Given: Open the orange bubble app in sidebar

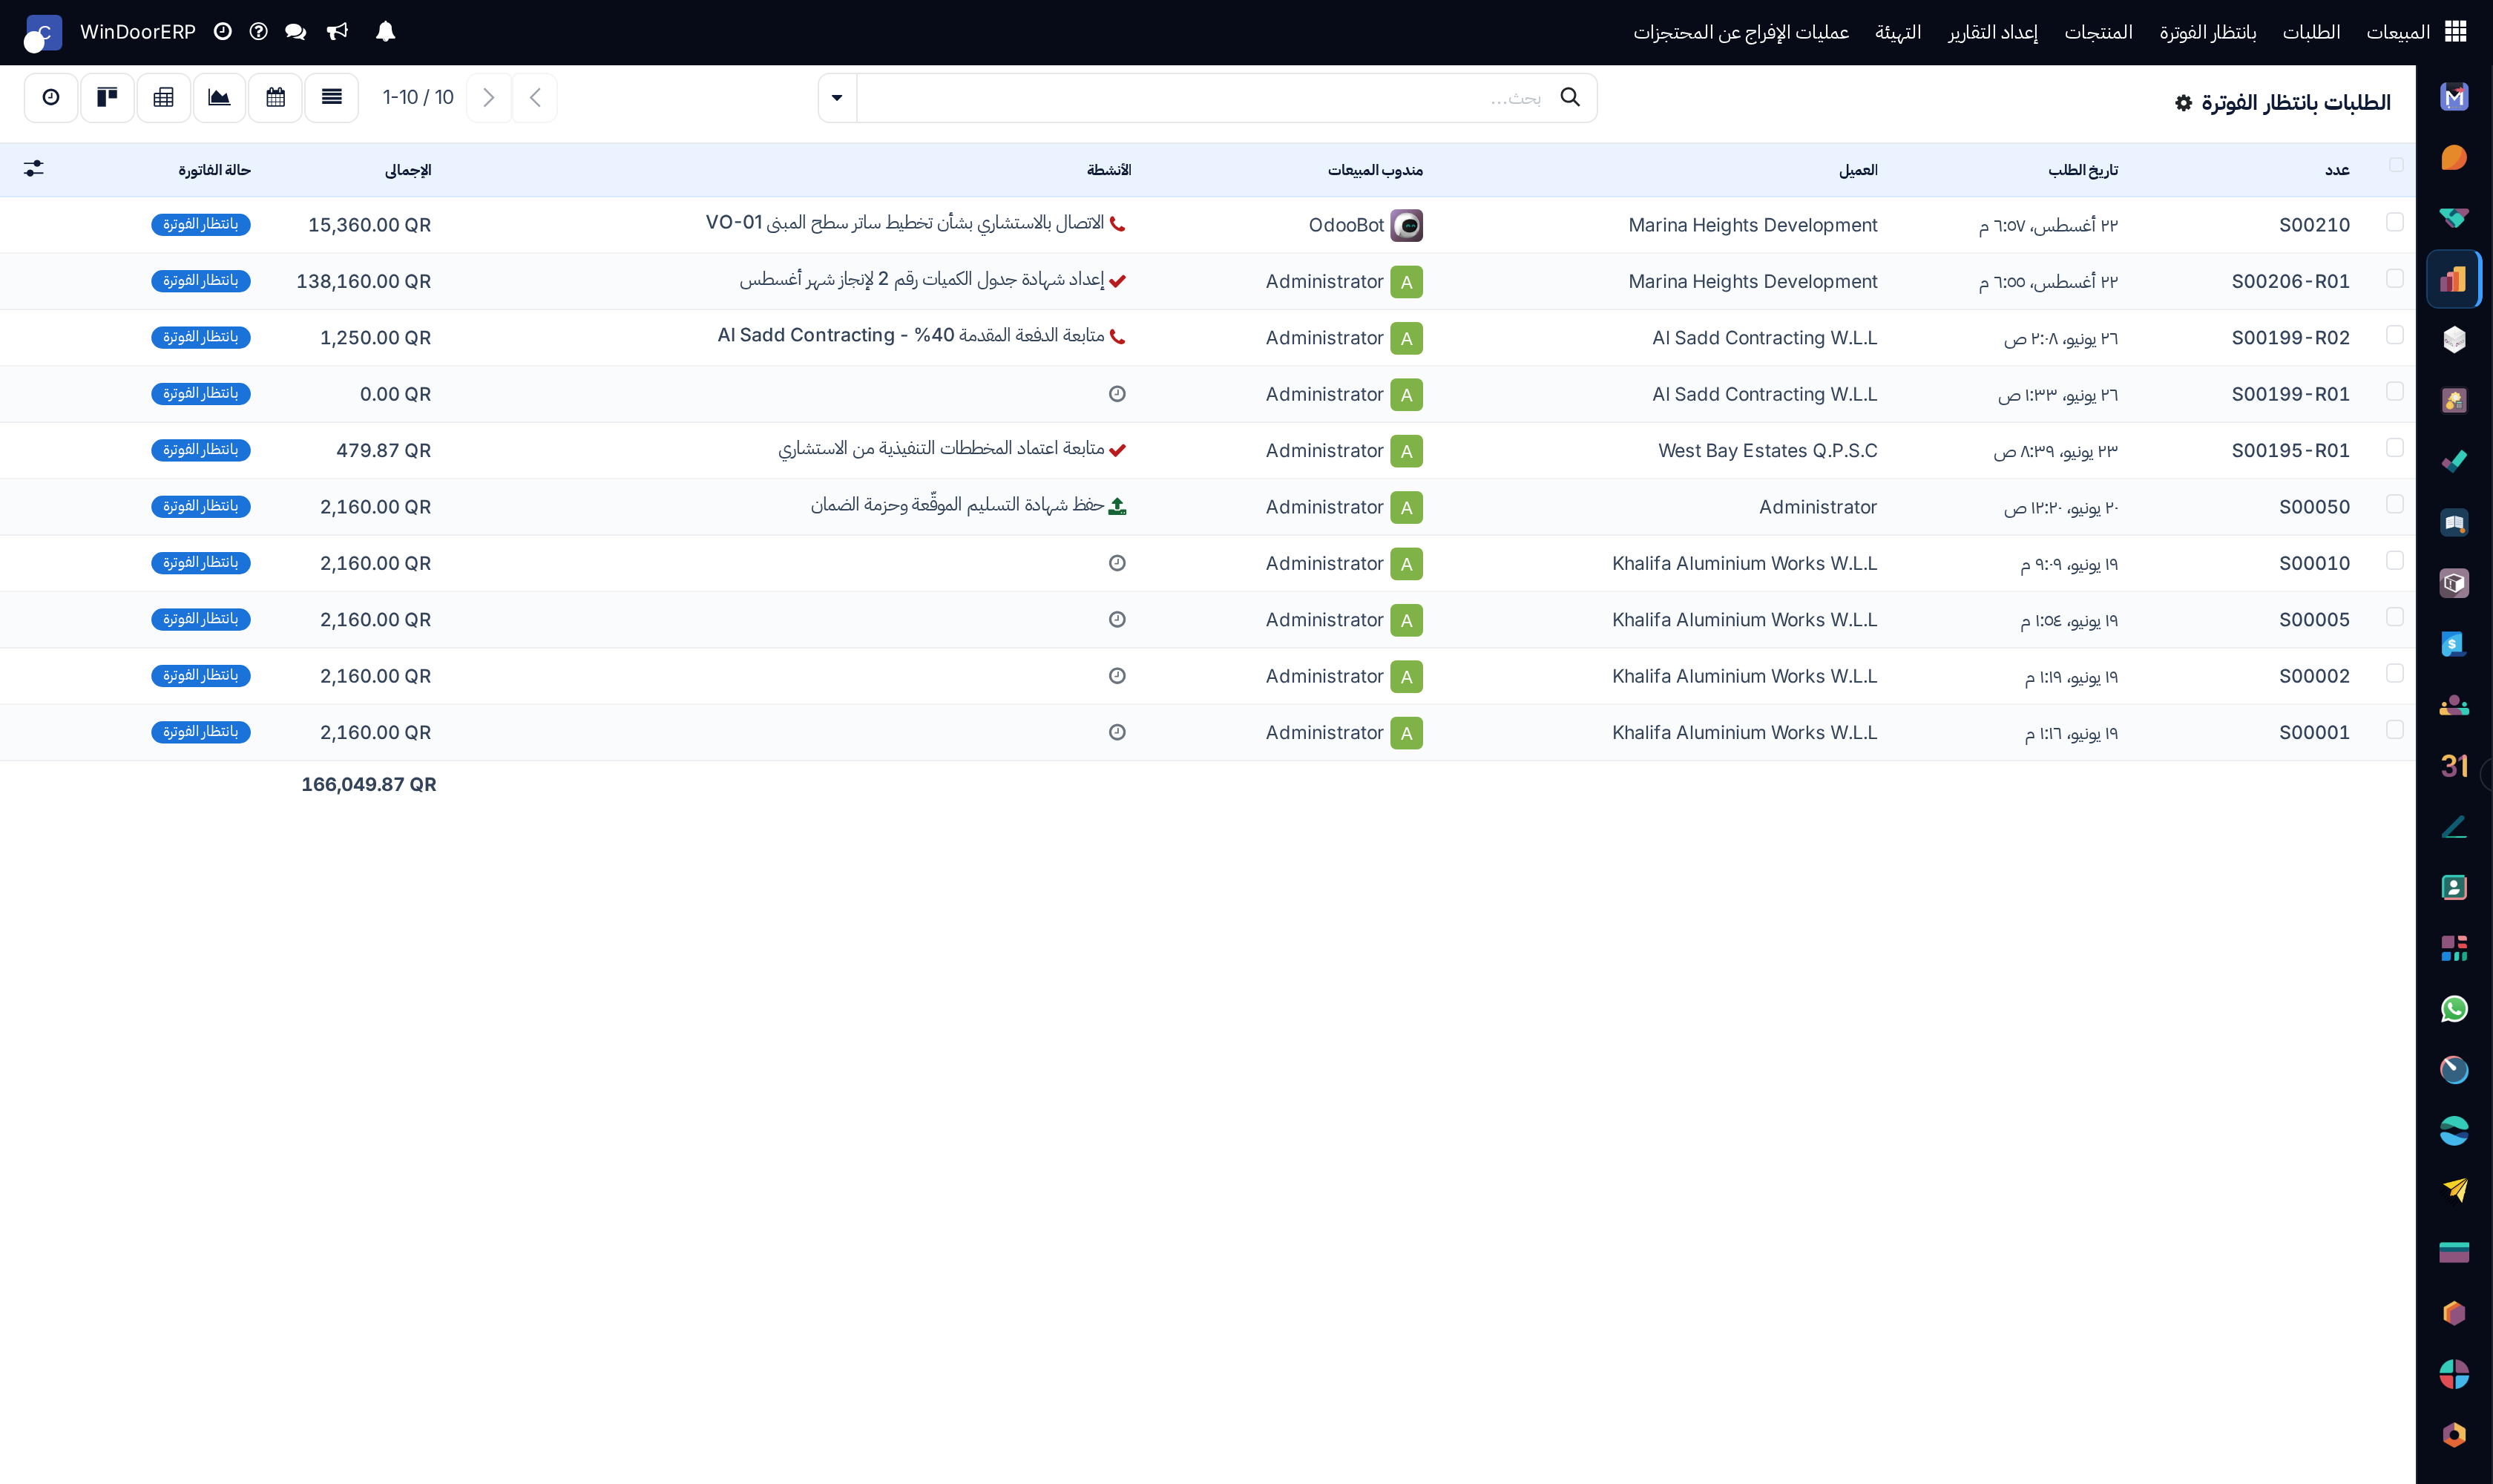Looking at the screenshot, I should coord(2454,157).
